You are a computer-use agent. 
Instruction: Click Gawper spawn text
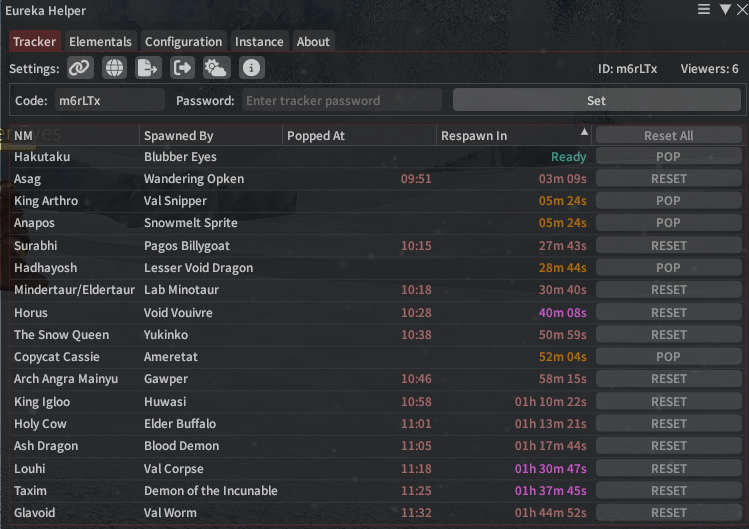coord(166,378)
